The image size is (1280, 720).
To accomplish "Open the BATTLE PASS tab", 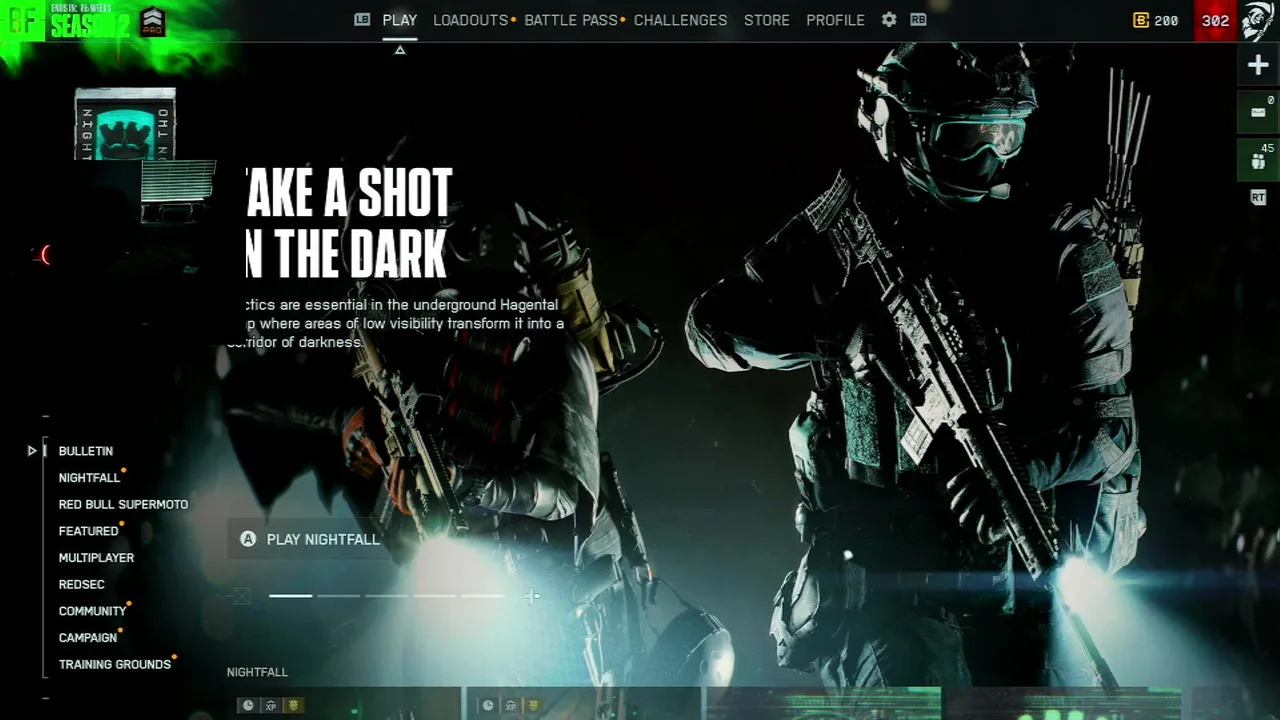I will point(571,20).
